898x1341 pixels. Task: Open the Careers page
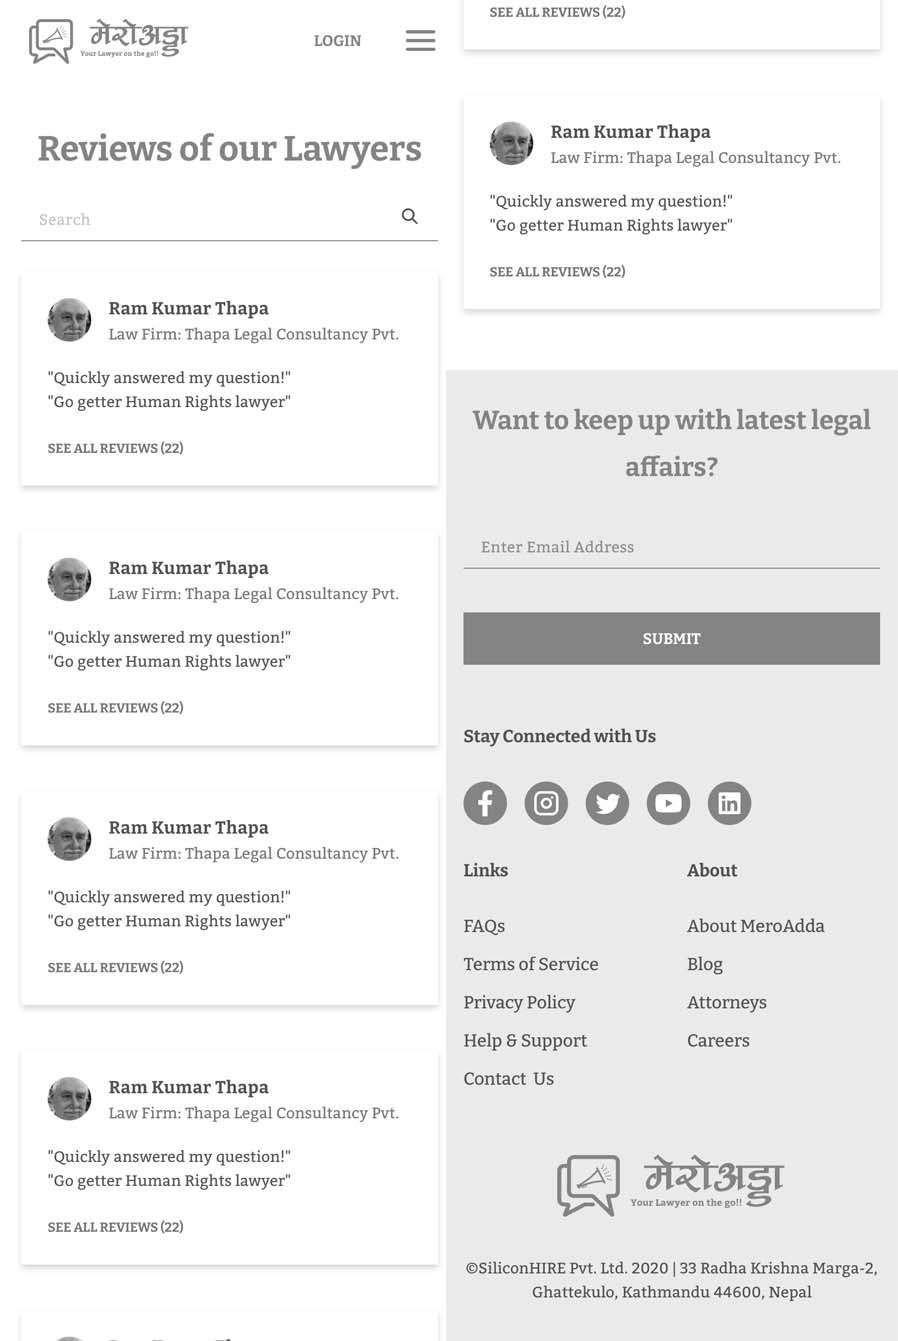point(718,1040)
